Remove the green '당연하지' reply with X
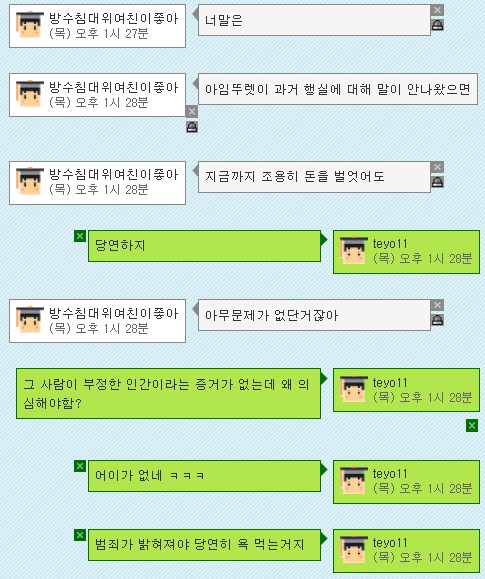The height and width of the screenshot is (579, 485). coord(80,236)
